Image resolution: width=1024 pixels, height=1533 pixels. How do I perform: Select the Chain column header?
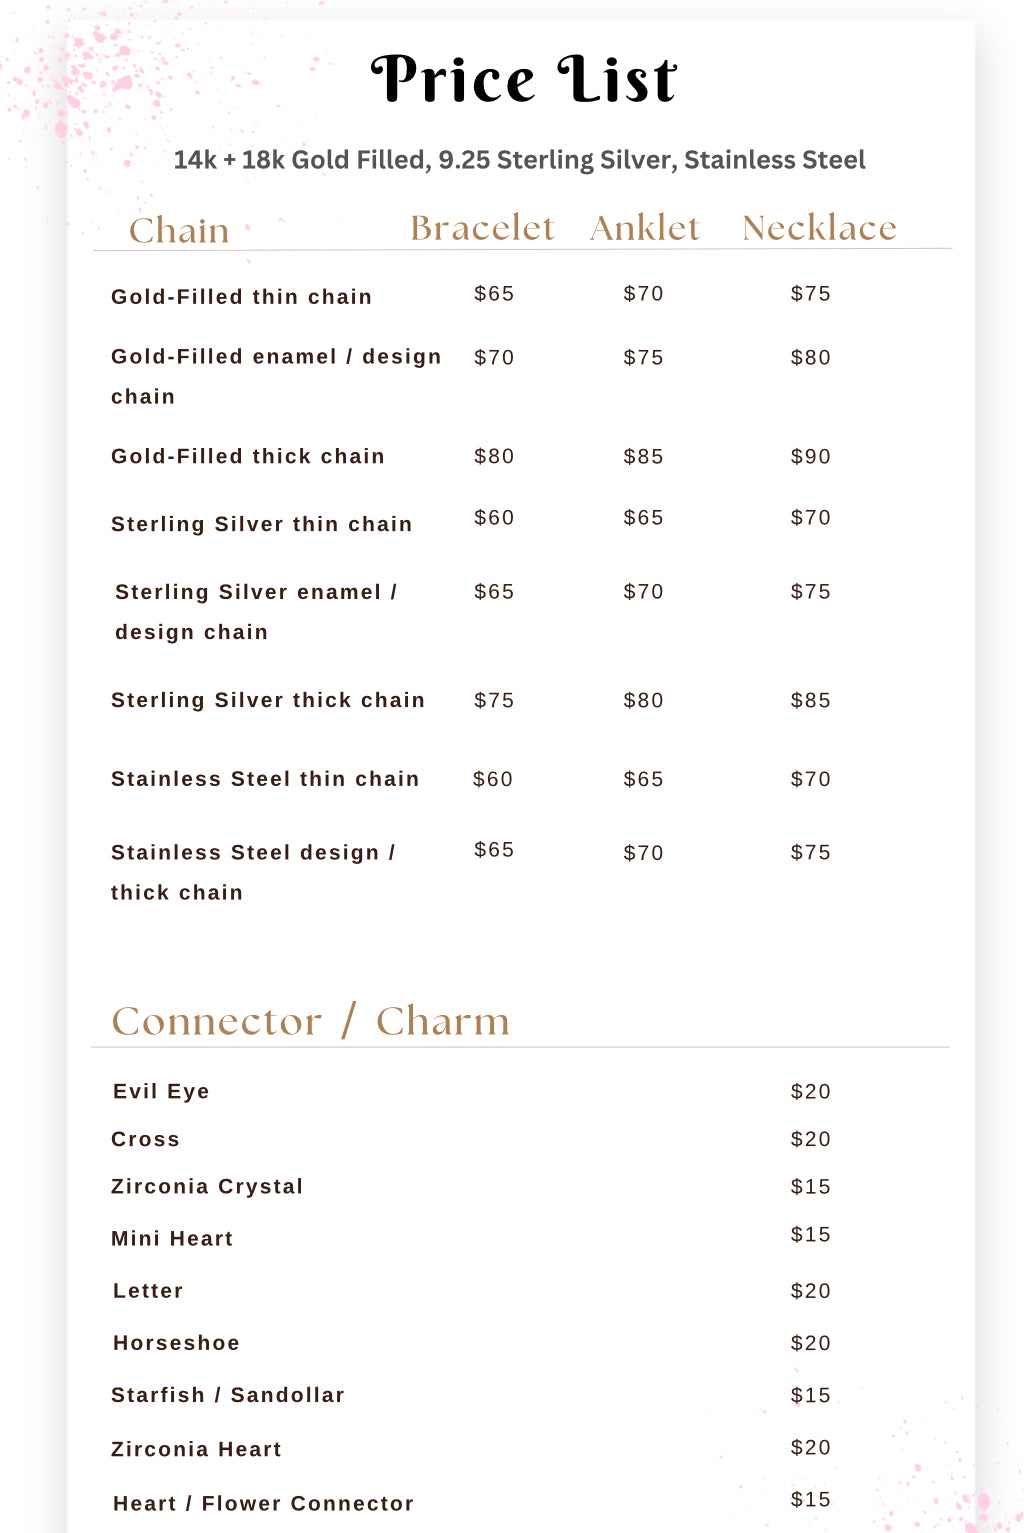coord(179,231)
